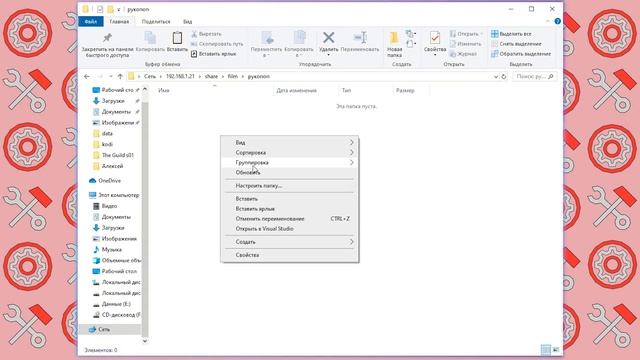This screenshot has height=360, width=640.
Task: Click the Paste clipboard icon
Action: [177, 38]
